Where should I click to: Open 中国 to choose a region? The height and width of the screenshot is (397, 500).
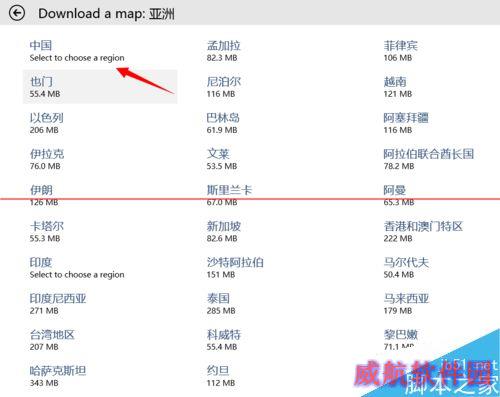tap(100, 51)
